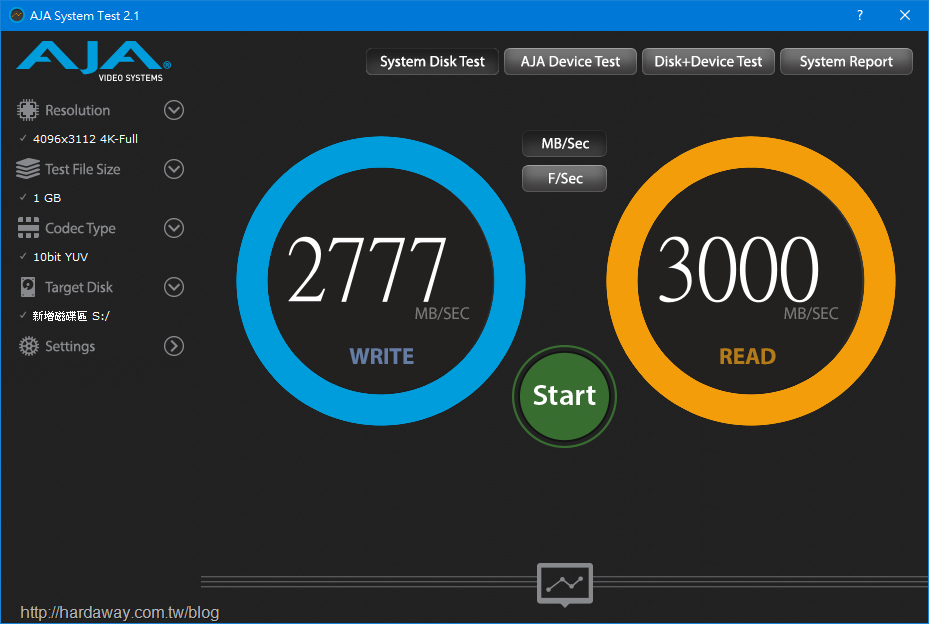Open help with the question mark
This screenshot has height=624, width=929.
click(860, 15)
